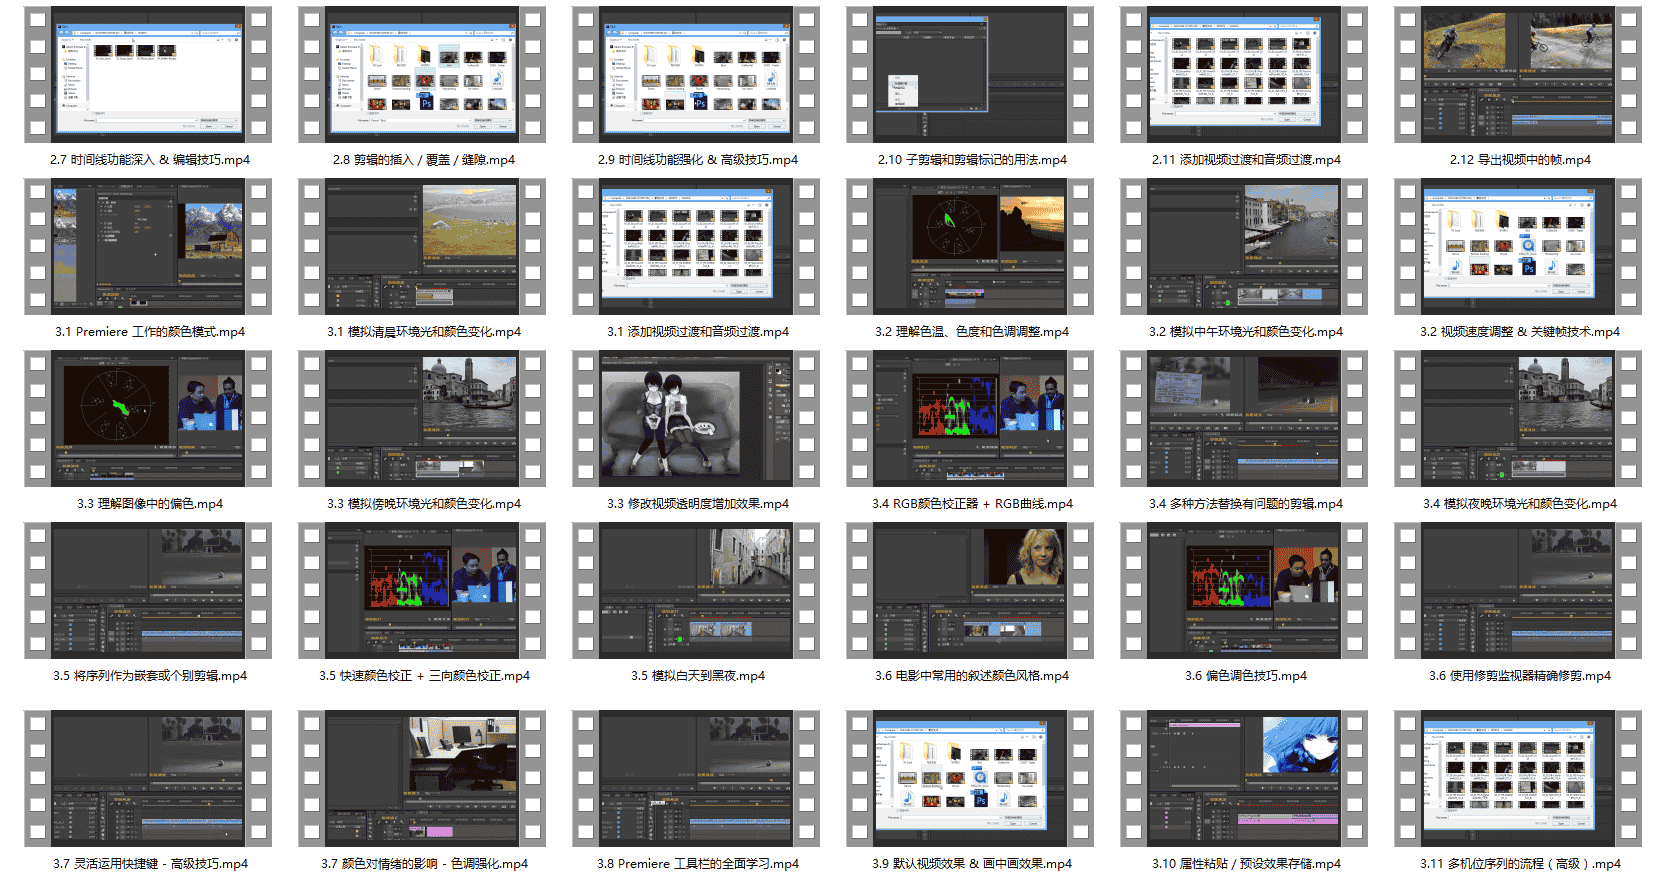Open the 3.10 属性粘贴 video thumbnail

pyautogui.click(x=1244, y=779)
